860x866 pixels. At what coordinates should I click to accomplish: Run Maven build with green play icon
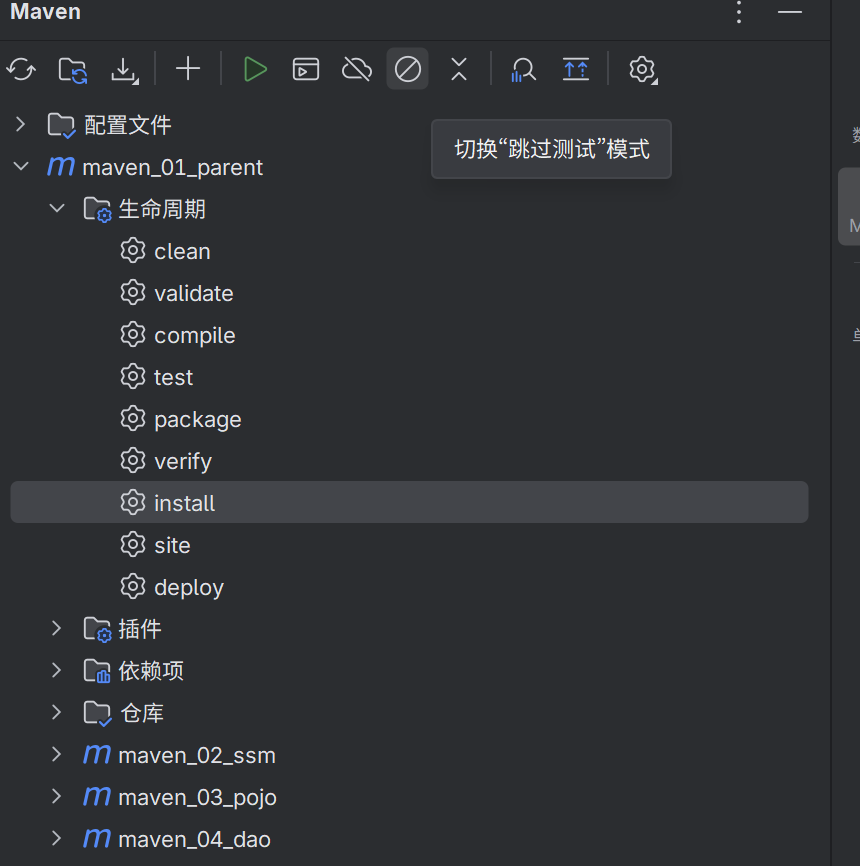click(x=255, y=70)
